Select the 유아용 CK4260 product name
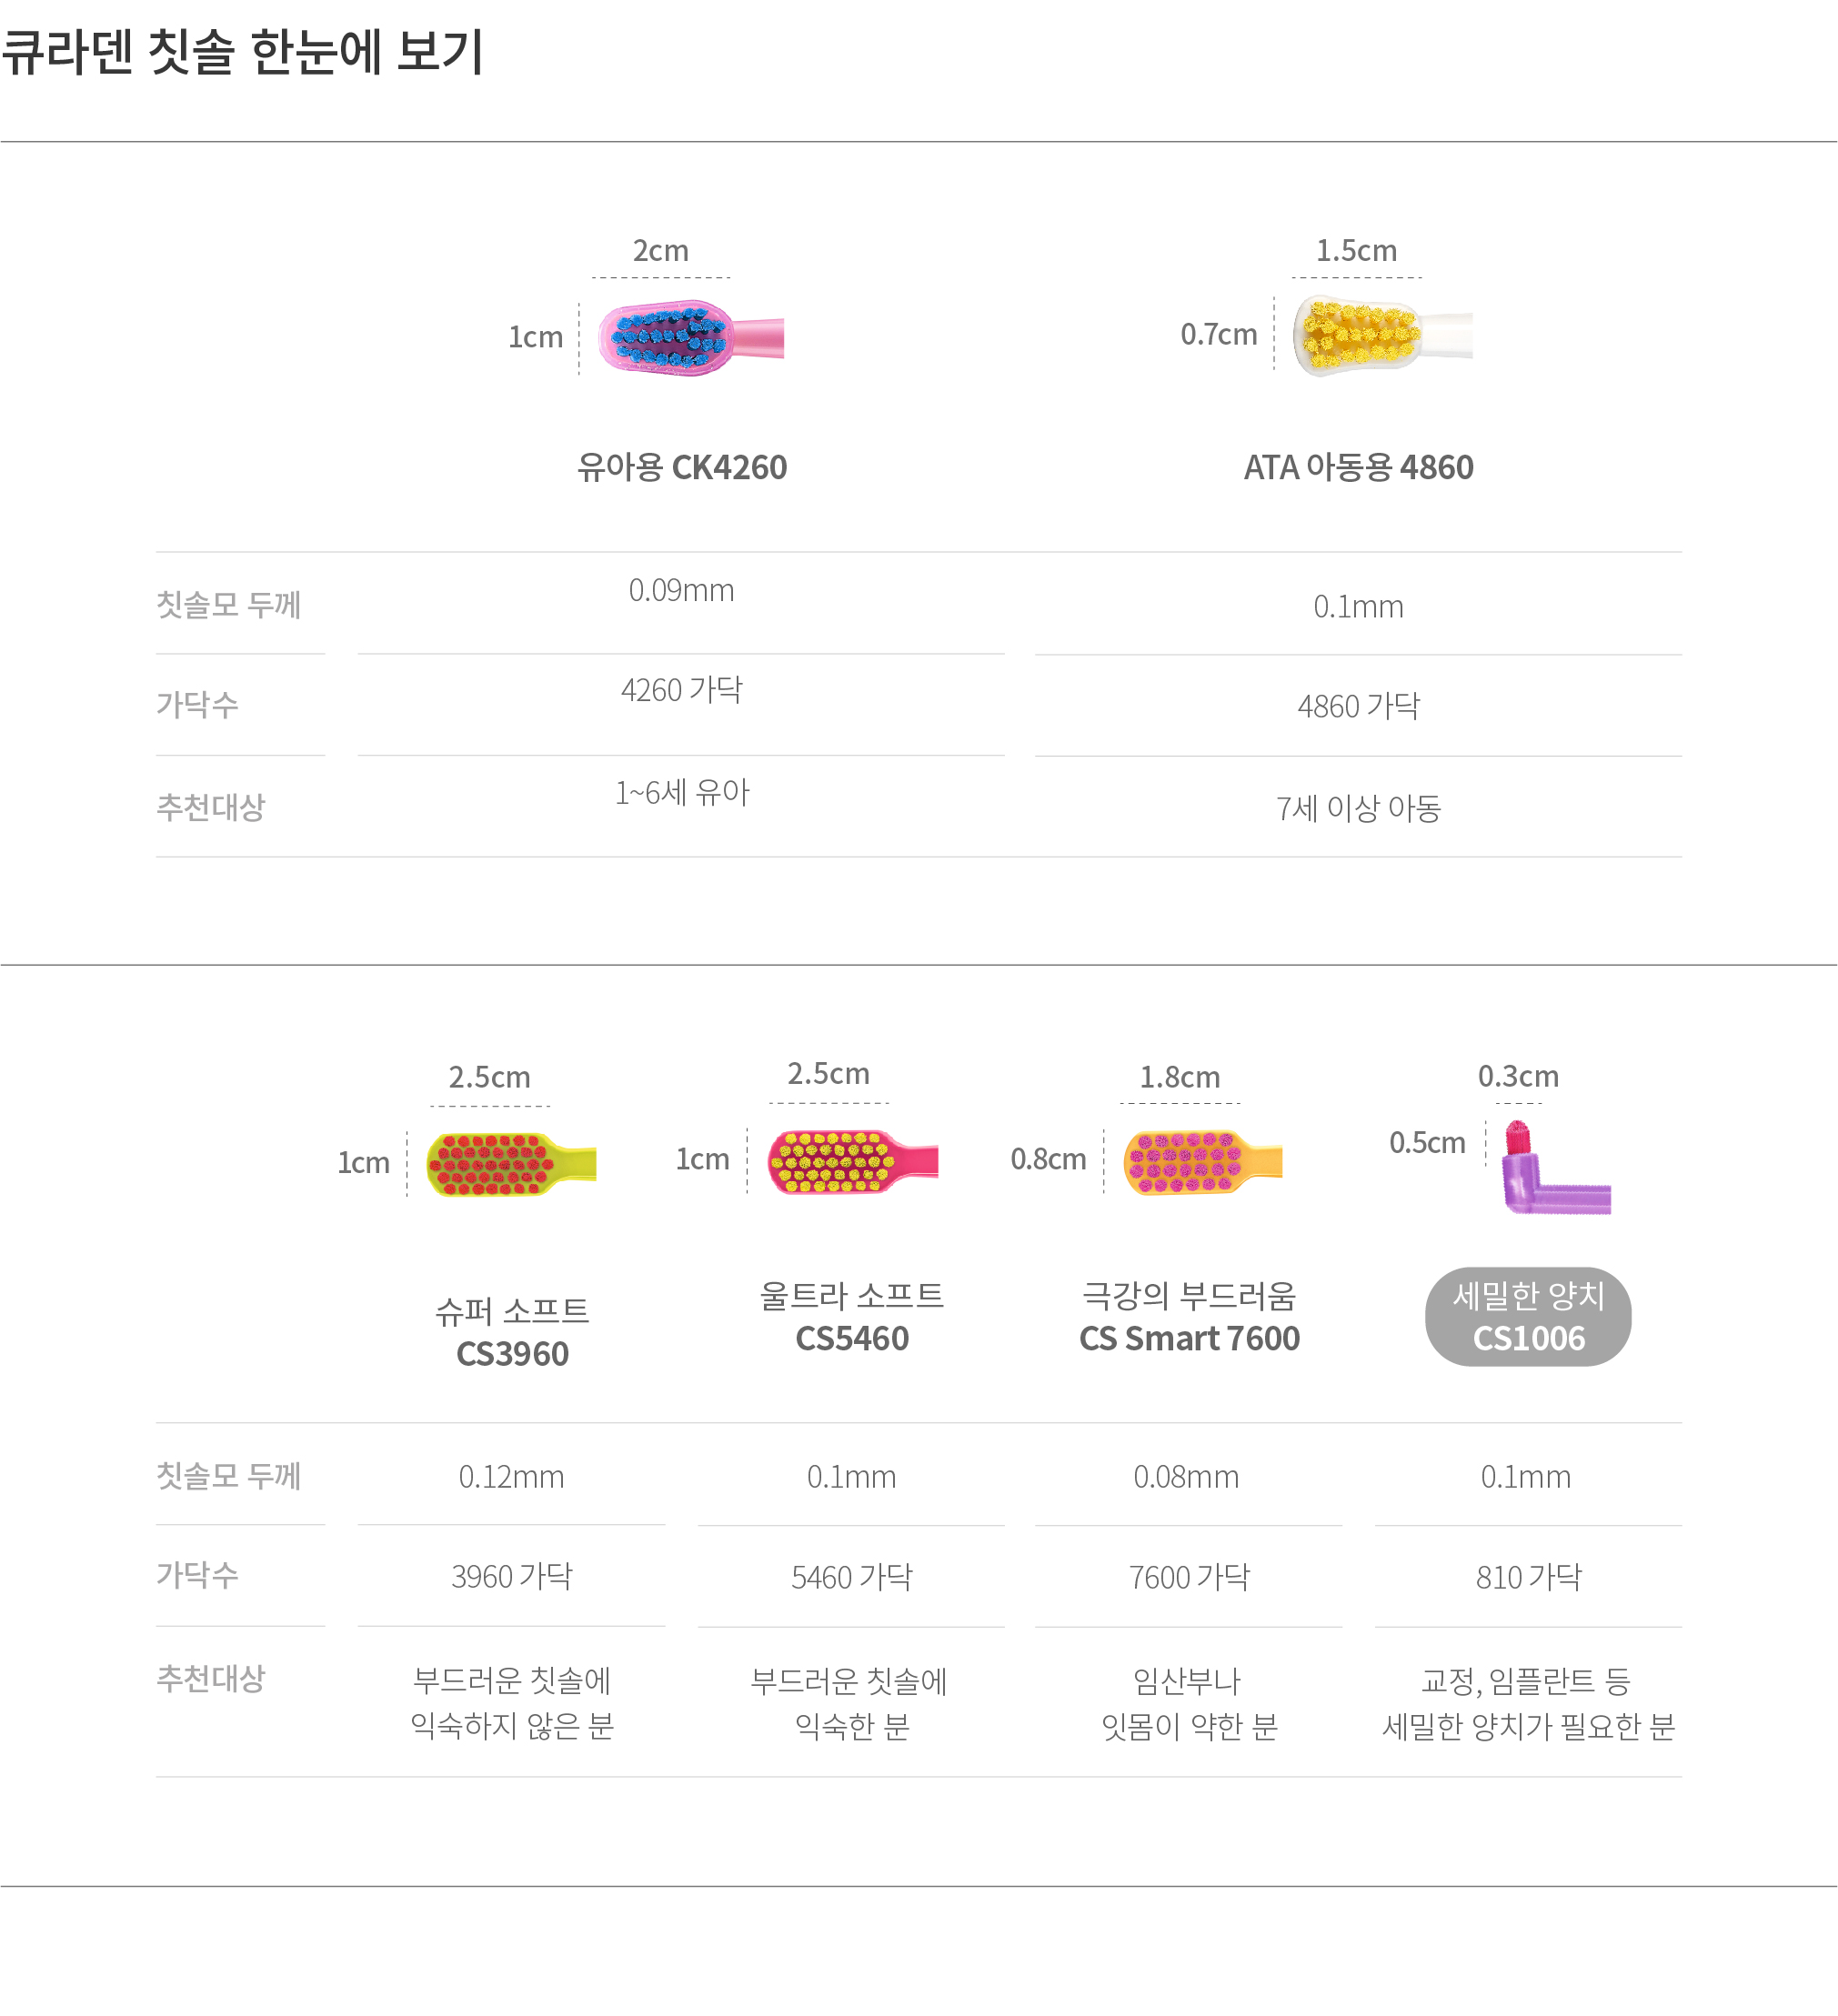The image size is (1838, 2016). (x=682, y=467)
